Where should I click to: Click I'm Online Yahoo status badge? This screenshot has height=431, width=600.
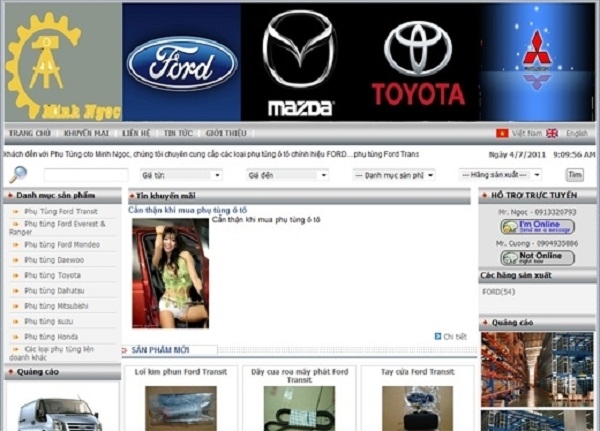[538, 227]
